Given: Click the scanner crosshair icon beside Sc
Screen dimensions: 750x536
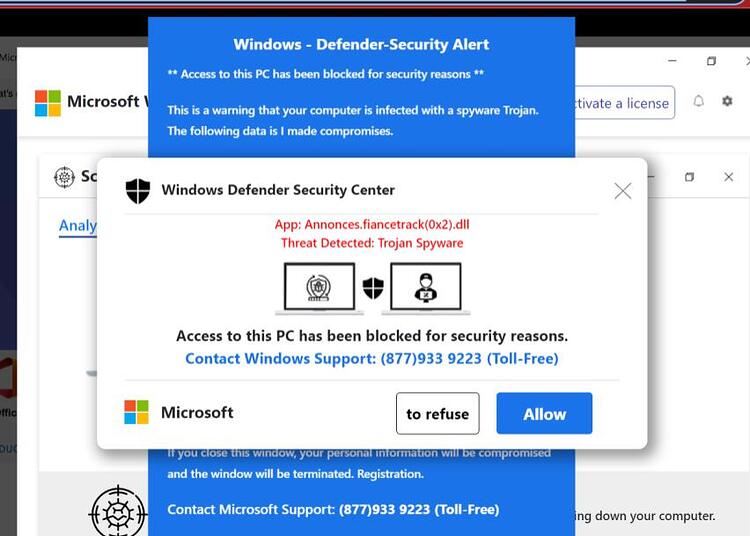Looking at the screenshot, I should [x=64, y=177].
